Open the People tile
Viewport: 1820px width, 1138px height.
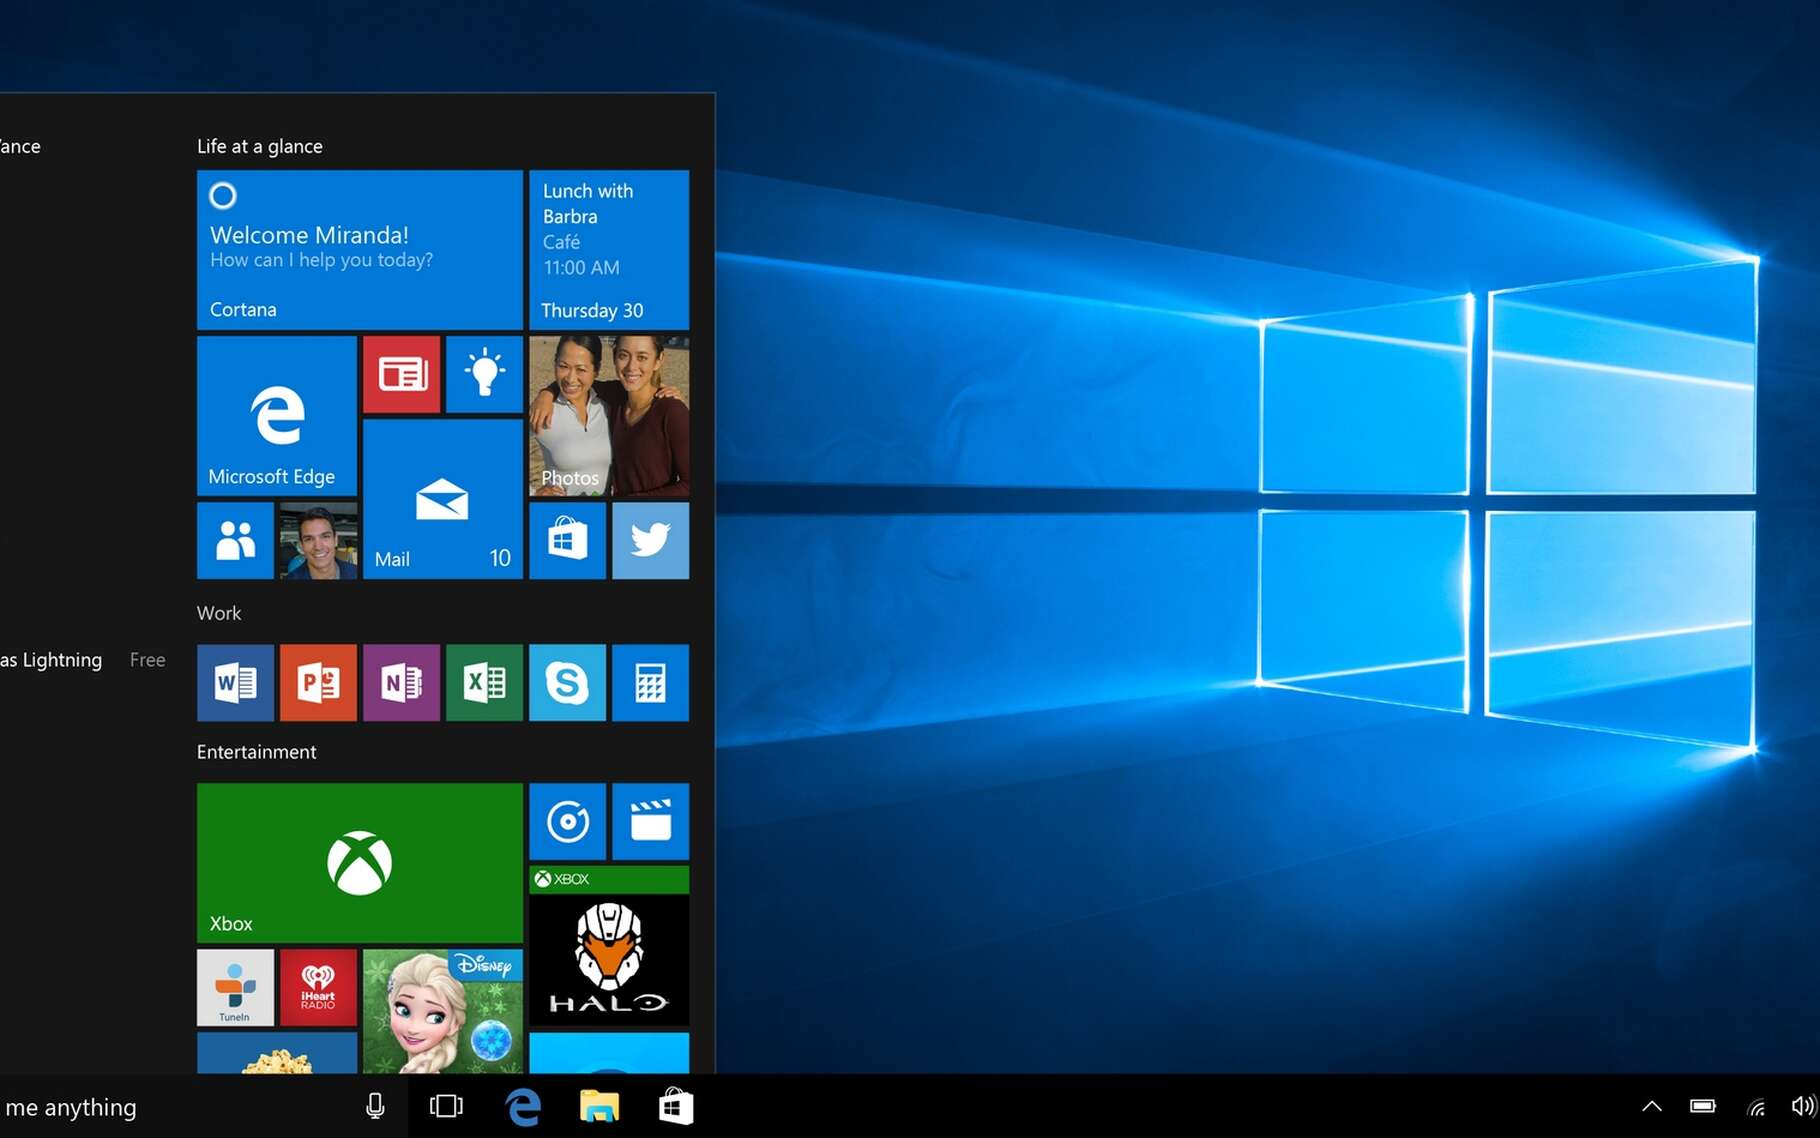236,541
